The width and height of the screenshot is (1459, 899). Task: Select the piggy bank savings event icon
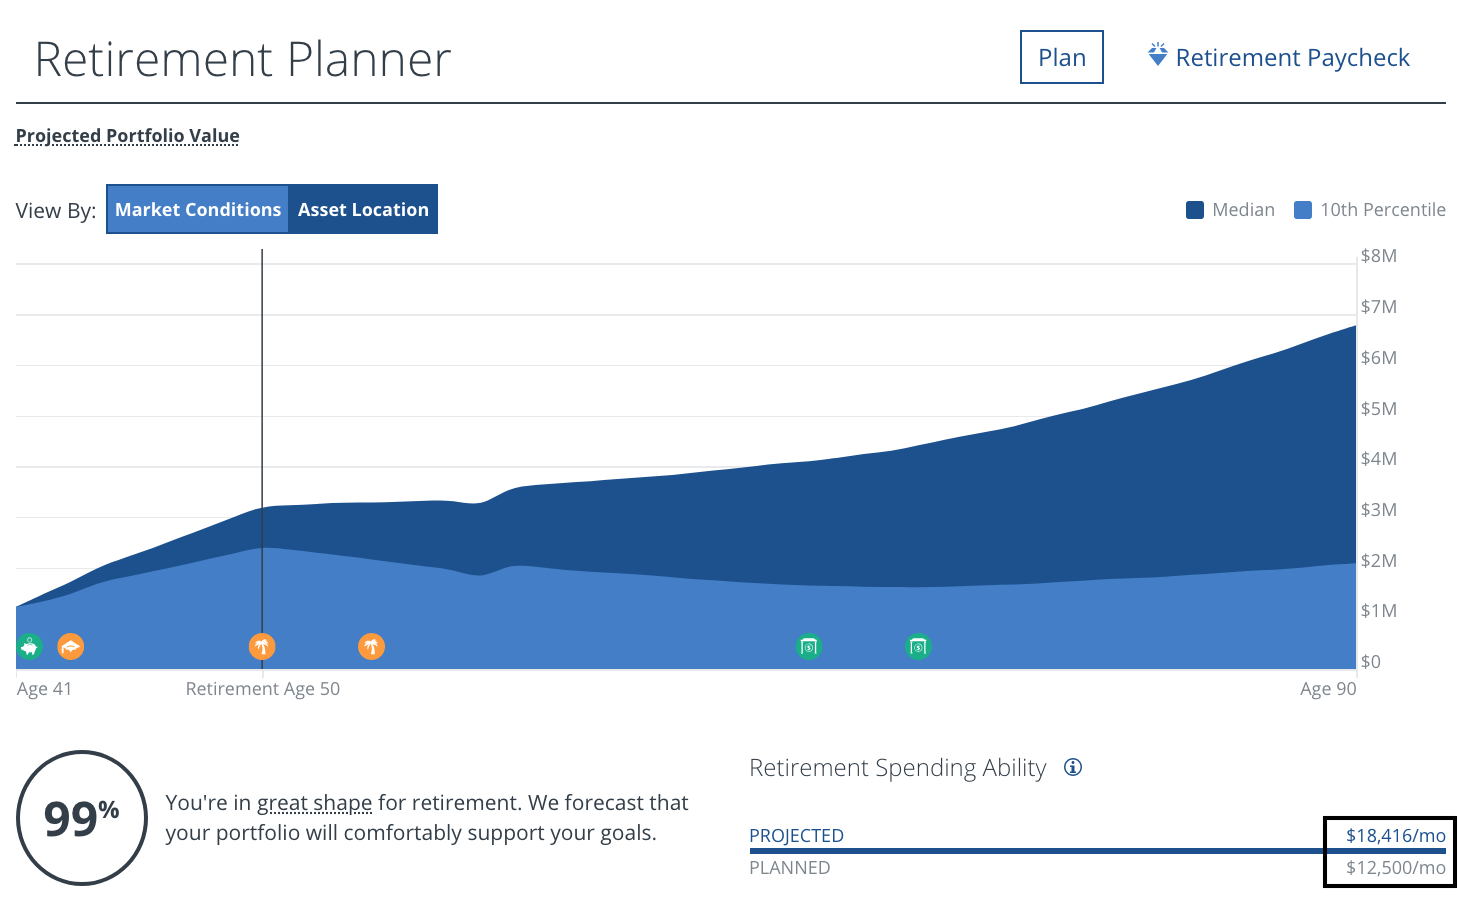tap(29, 646)
